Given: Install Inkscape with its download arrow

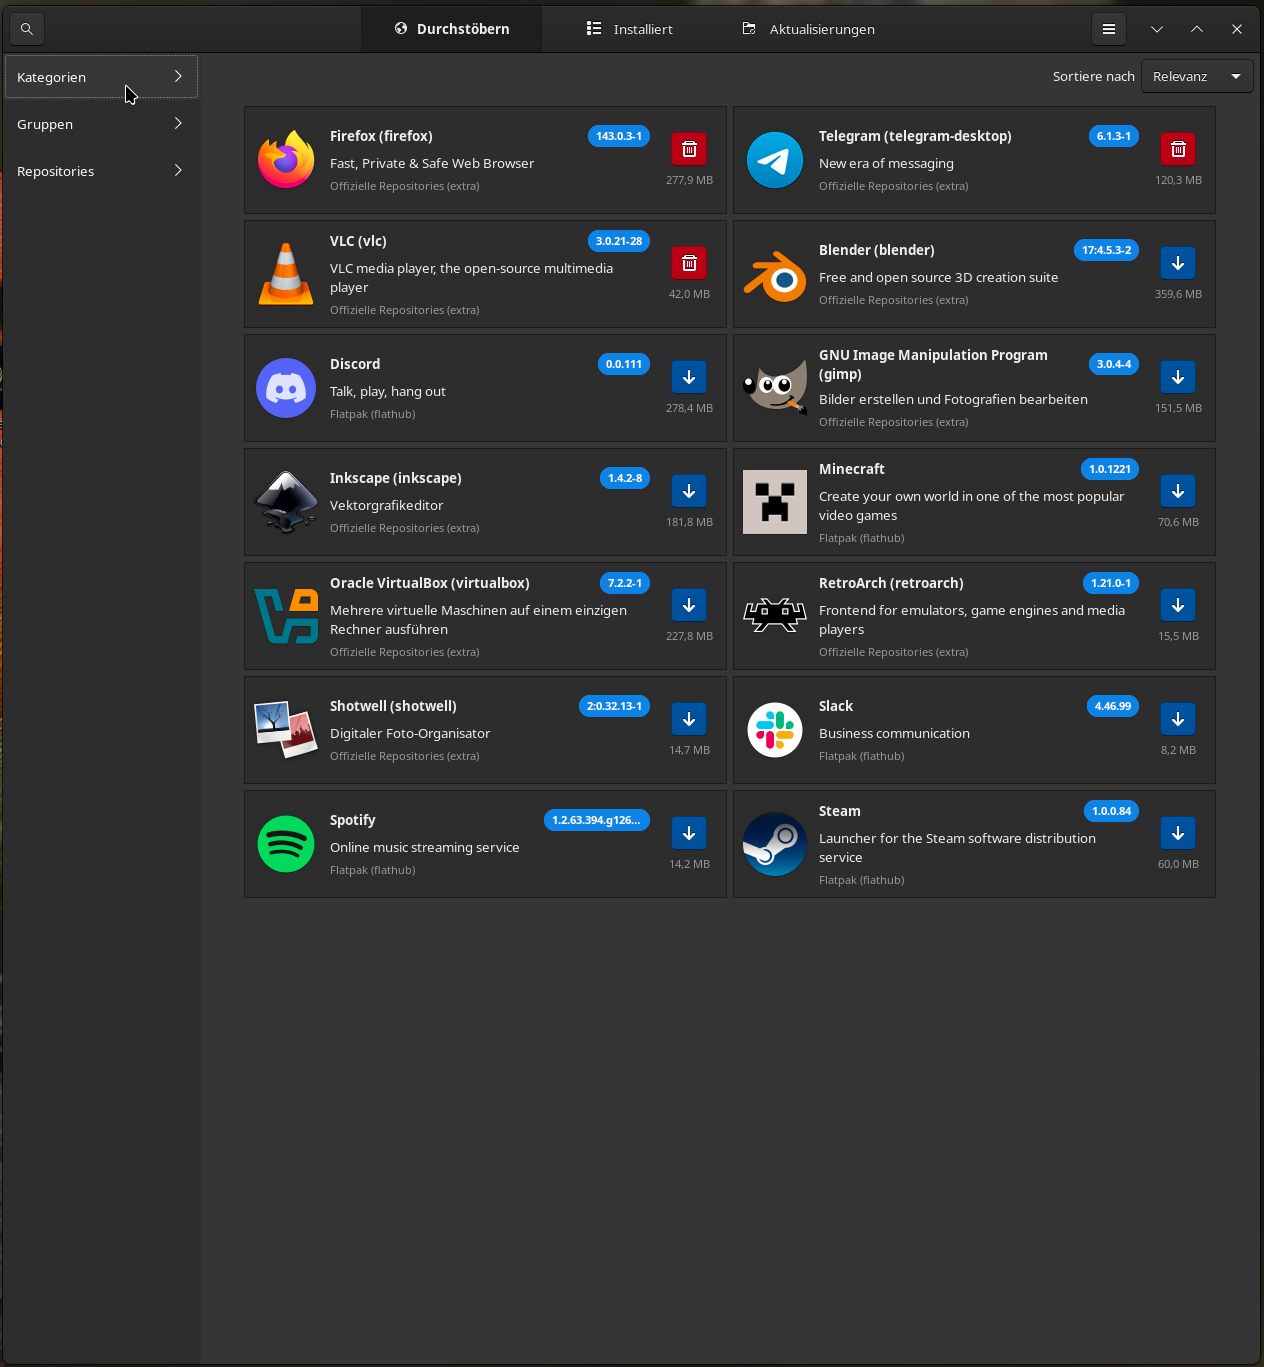Looking at the screenshot, I should point(689,491).
